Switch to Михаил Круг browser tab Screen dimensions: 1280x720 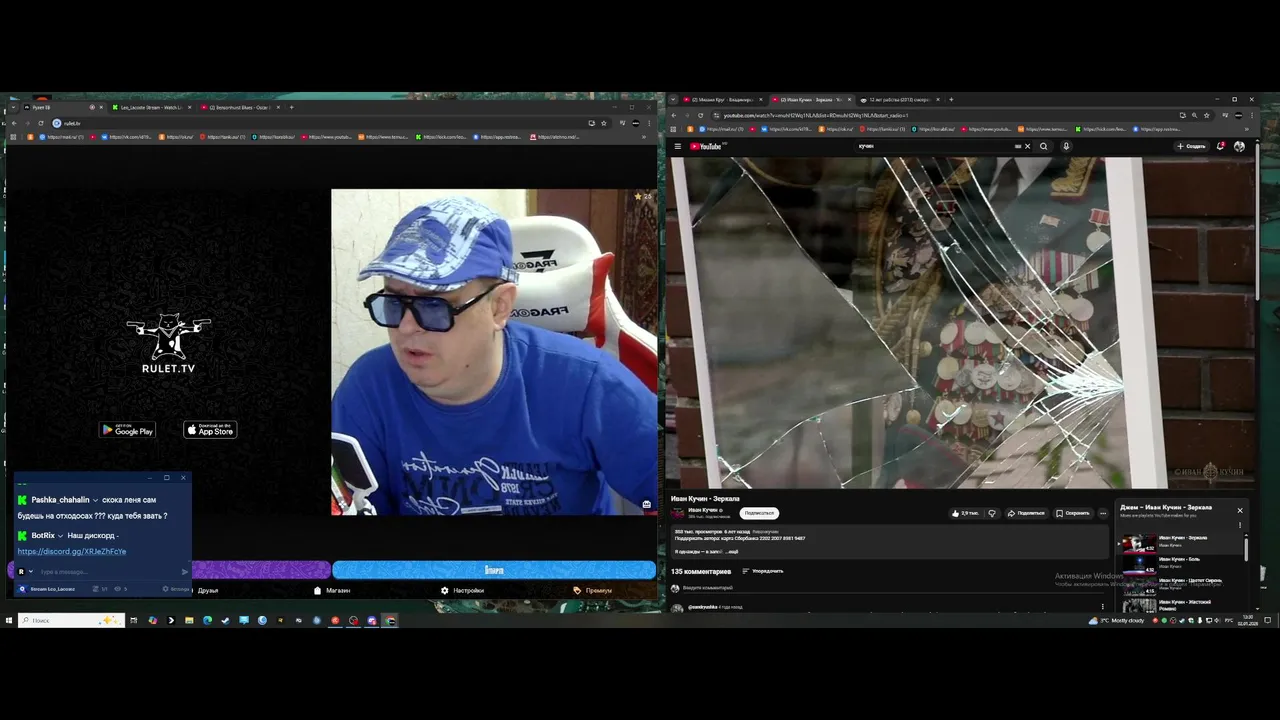[x=723, y=99]
